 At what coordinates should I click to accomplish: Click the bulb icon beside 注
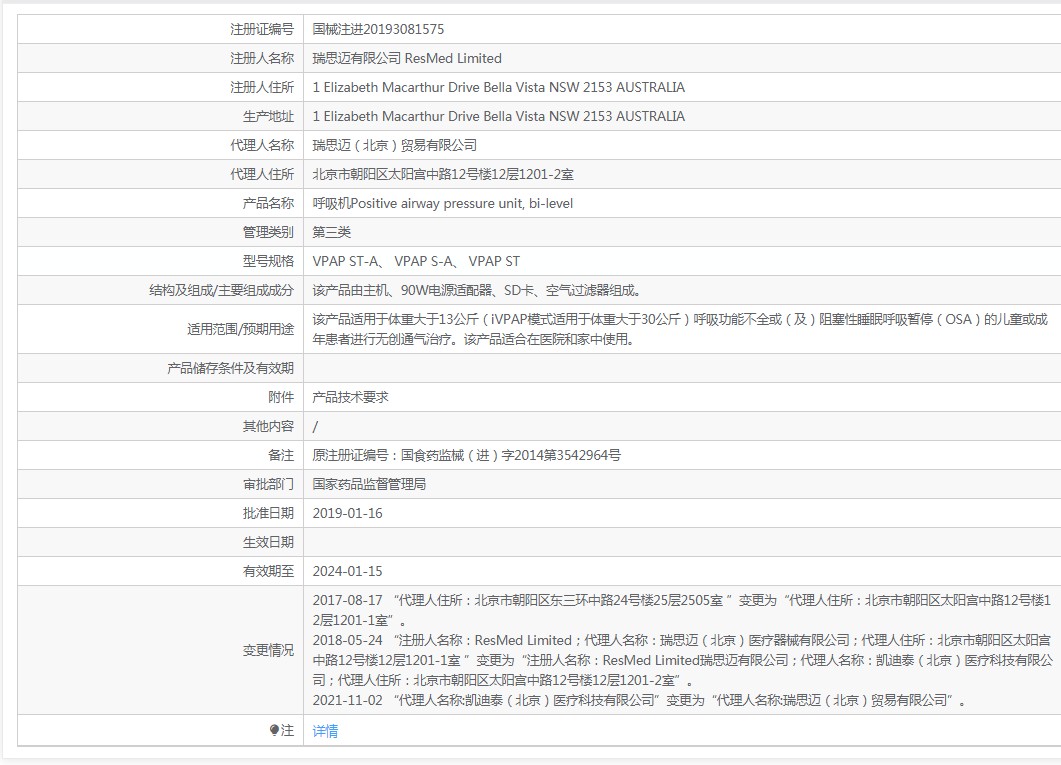tap(274, 731)
